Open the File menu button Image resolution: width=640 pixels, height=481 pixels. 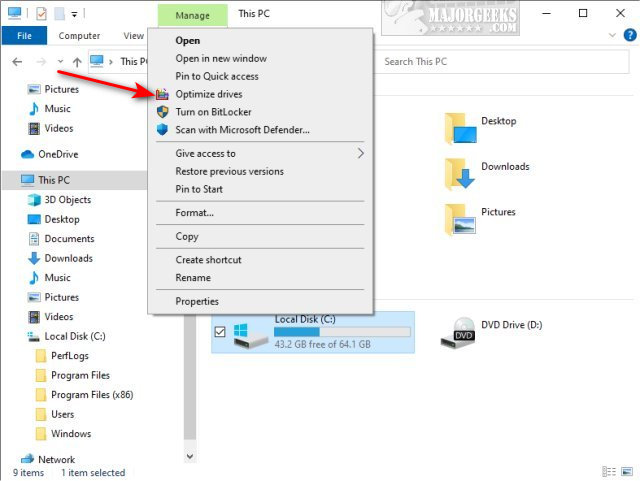click(24, 36)
